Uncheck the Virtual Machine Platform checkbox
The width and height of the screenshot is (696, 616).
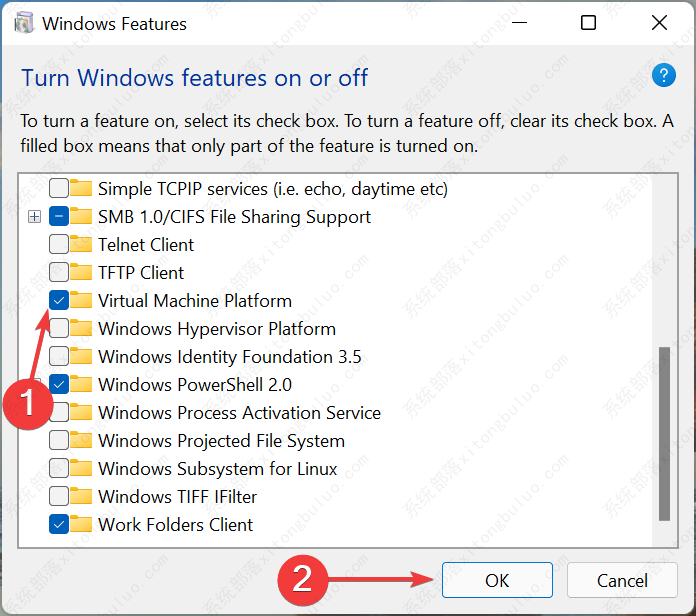click(59, 301)
